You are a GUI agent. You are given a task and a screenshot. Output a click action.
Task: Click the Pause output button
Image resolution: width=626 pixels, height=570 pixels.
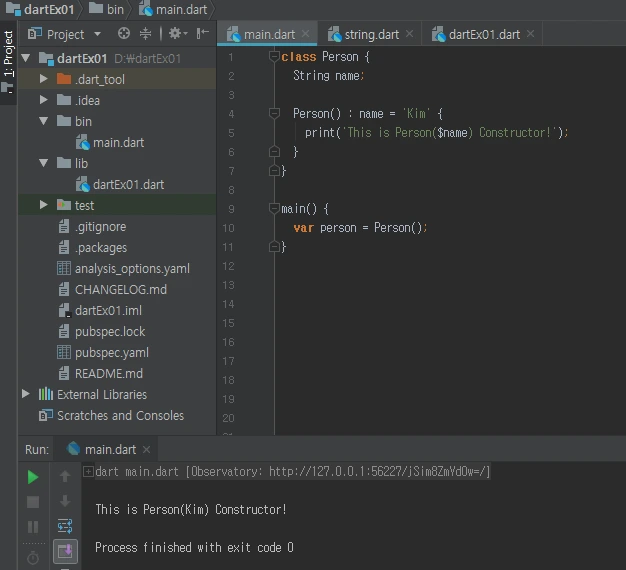point(33,527)
